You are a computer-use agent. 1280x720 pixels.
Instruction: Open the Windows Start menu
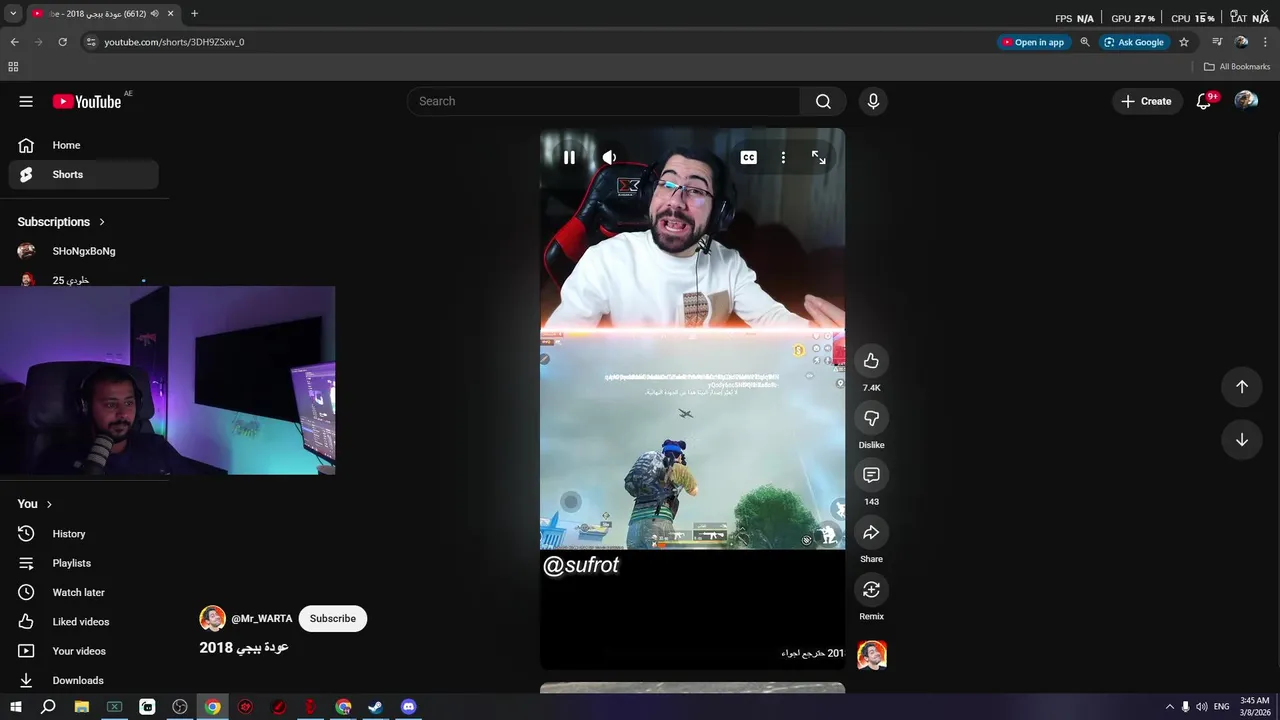(15, 707)
